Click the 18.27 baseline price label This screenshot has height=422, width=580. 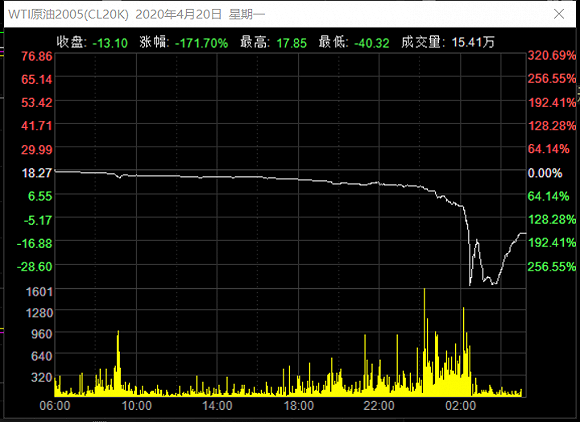(37, 173)
